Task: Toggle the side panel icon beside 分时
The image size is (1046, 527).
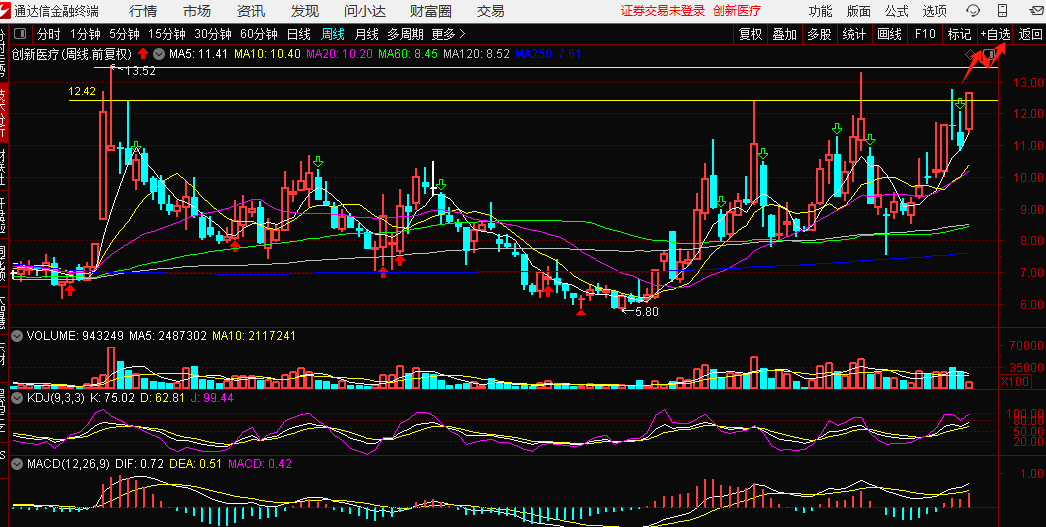Action: pos(20,35)
